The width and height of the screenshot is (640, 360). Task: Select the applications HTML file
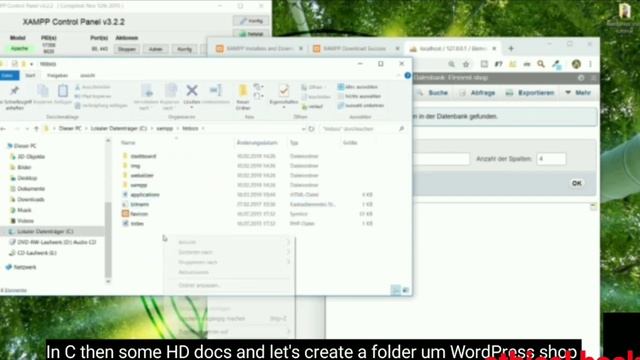point(145,195)
